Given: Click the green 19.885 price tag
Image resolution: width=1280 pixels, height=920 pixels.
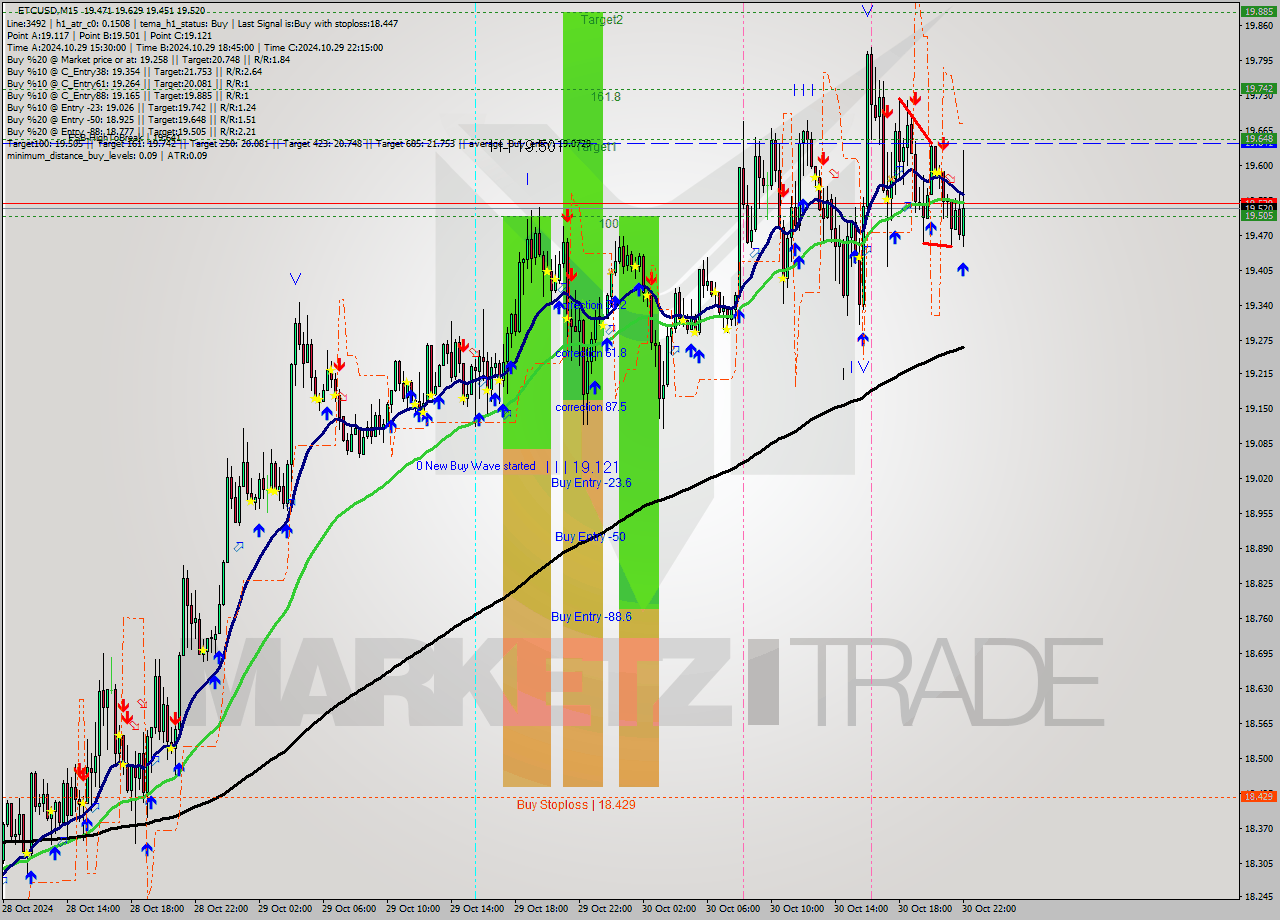Looking at the screenshot, I should [x=1258, y=12].
